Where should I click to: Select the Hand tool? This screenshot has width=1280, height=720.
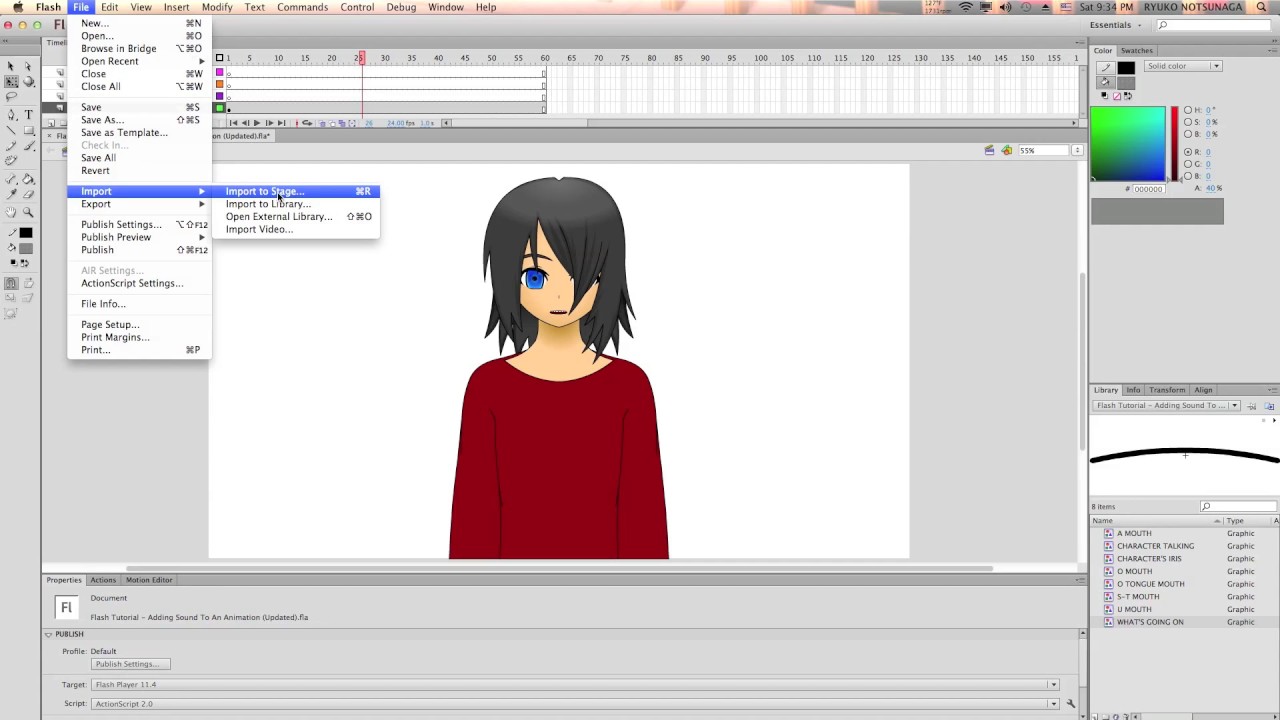(x=11, y=211)
